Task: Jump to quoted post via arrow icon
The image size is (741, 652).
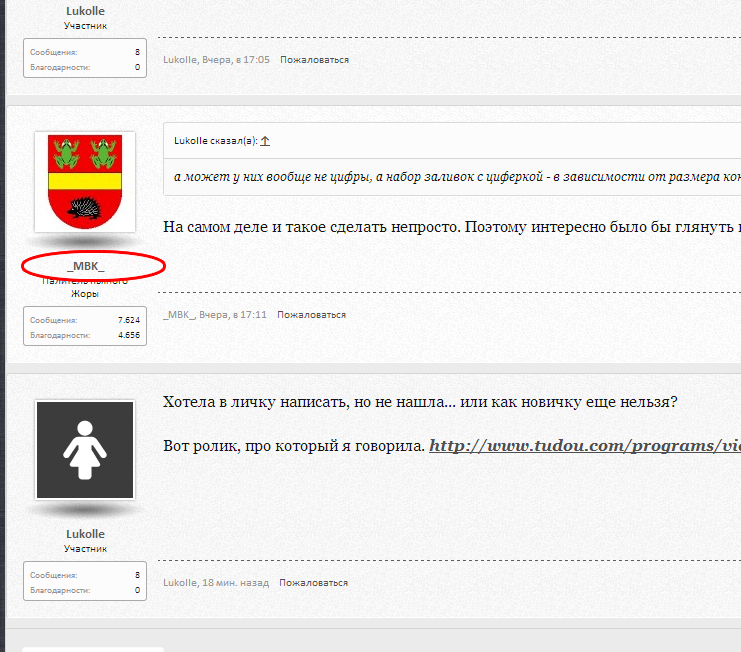Action: pyautogui.click(x=265, y=141)
